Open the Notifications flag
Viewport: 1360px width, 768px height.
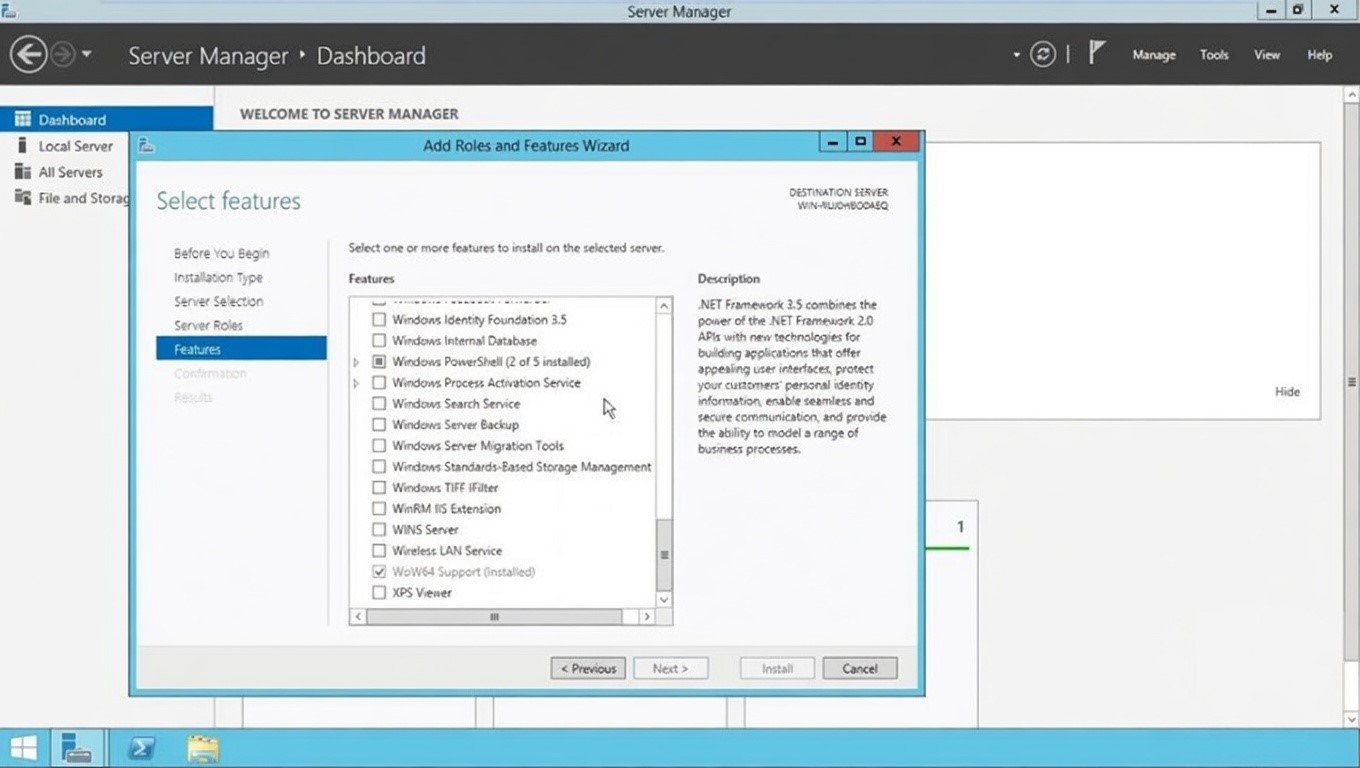point(1096,54)
